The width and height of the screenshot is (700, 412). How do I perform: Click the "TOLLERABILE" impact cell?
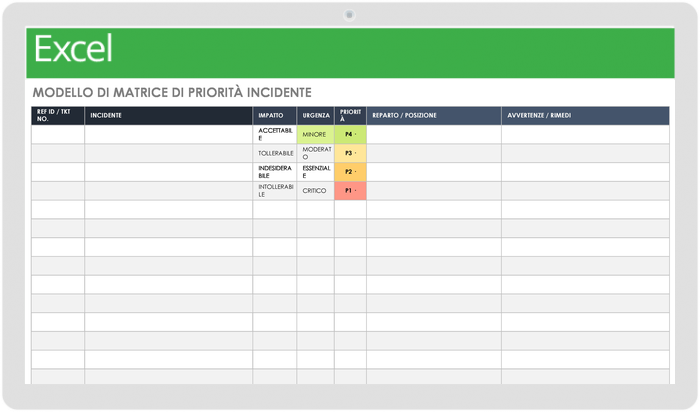[x=275, y=153]
